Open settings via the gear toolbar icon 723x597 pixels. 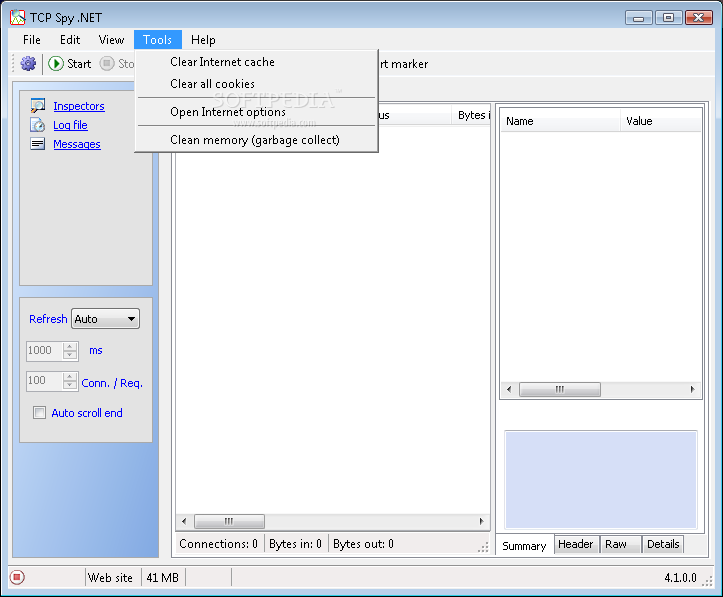pos(28,64)
